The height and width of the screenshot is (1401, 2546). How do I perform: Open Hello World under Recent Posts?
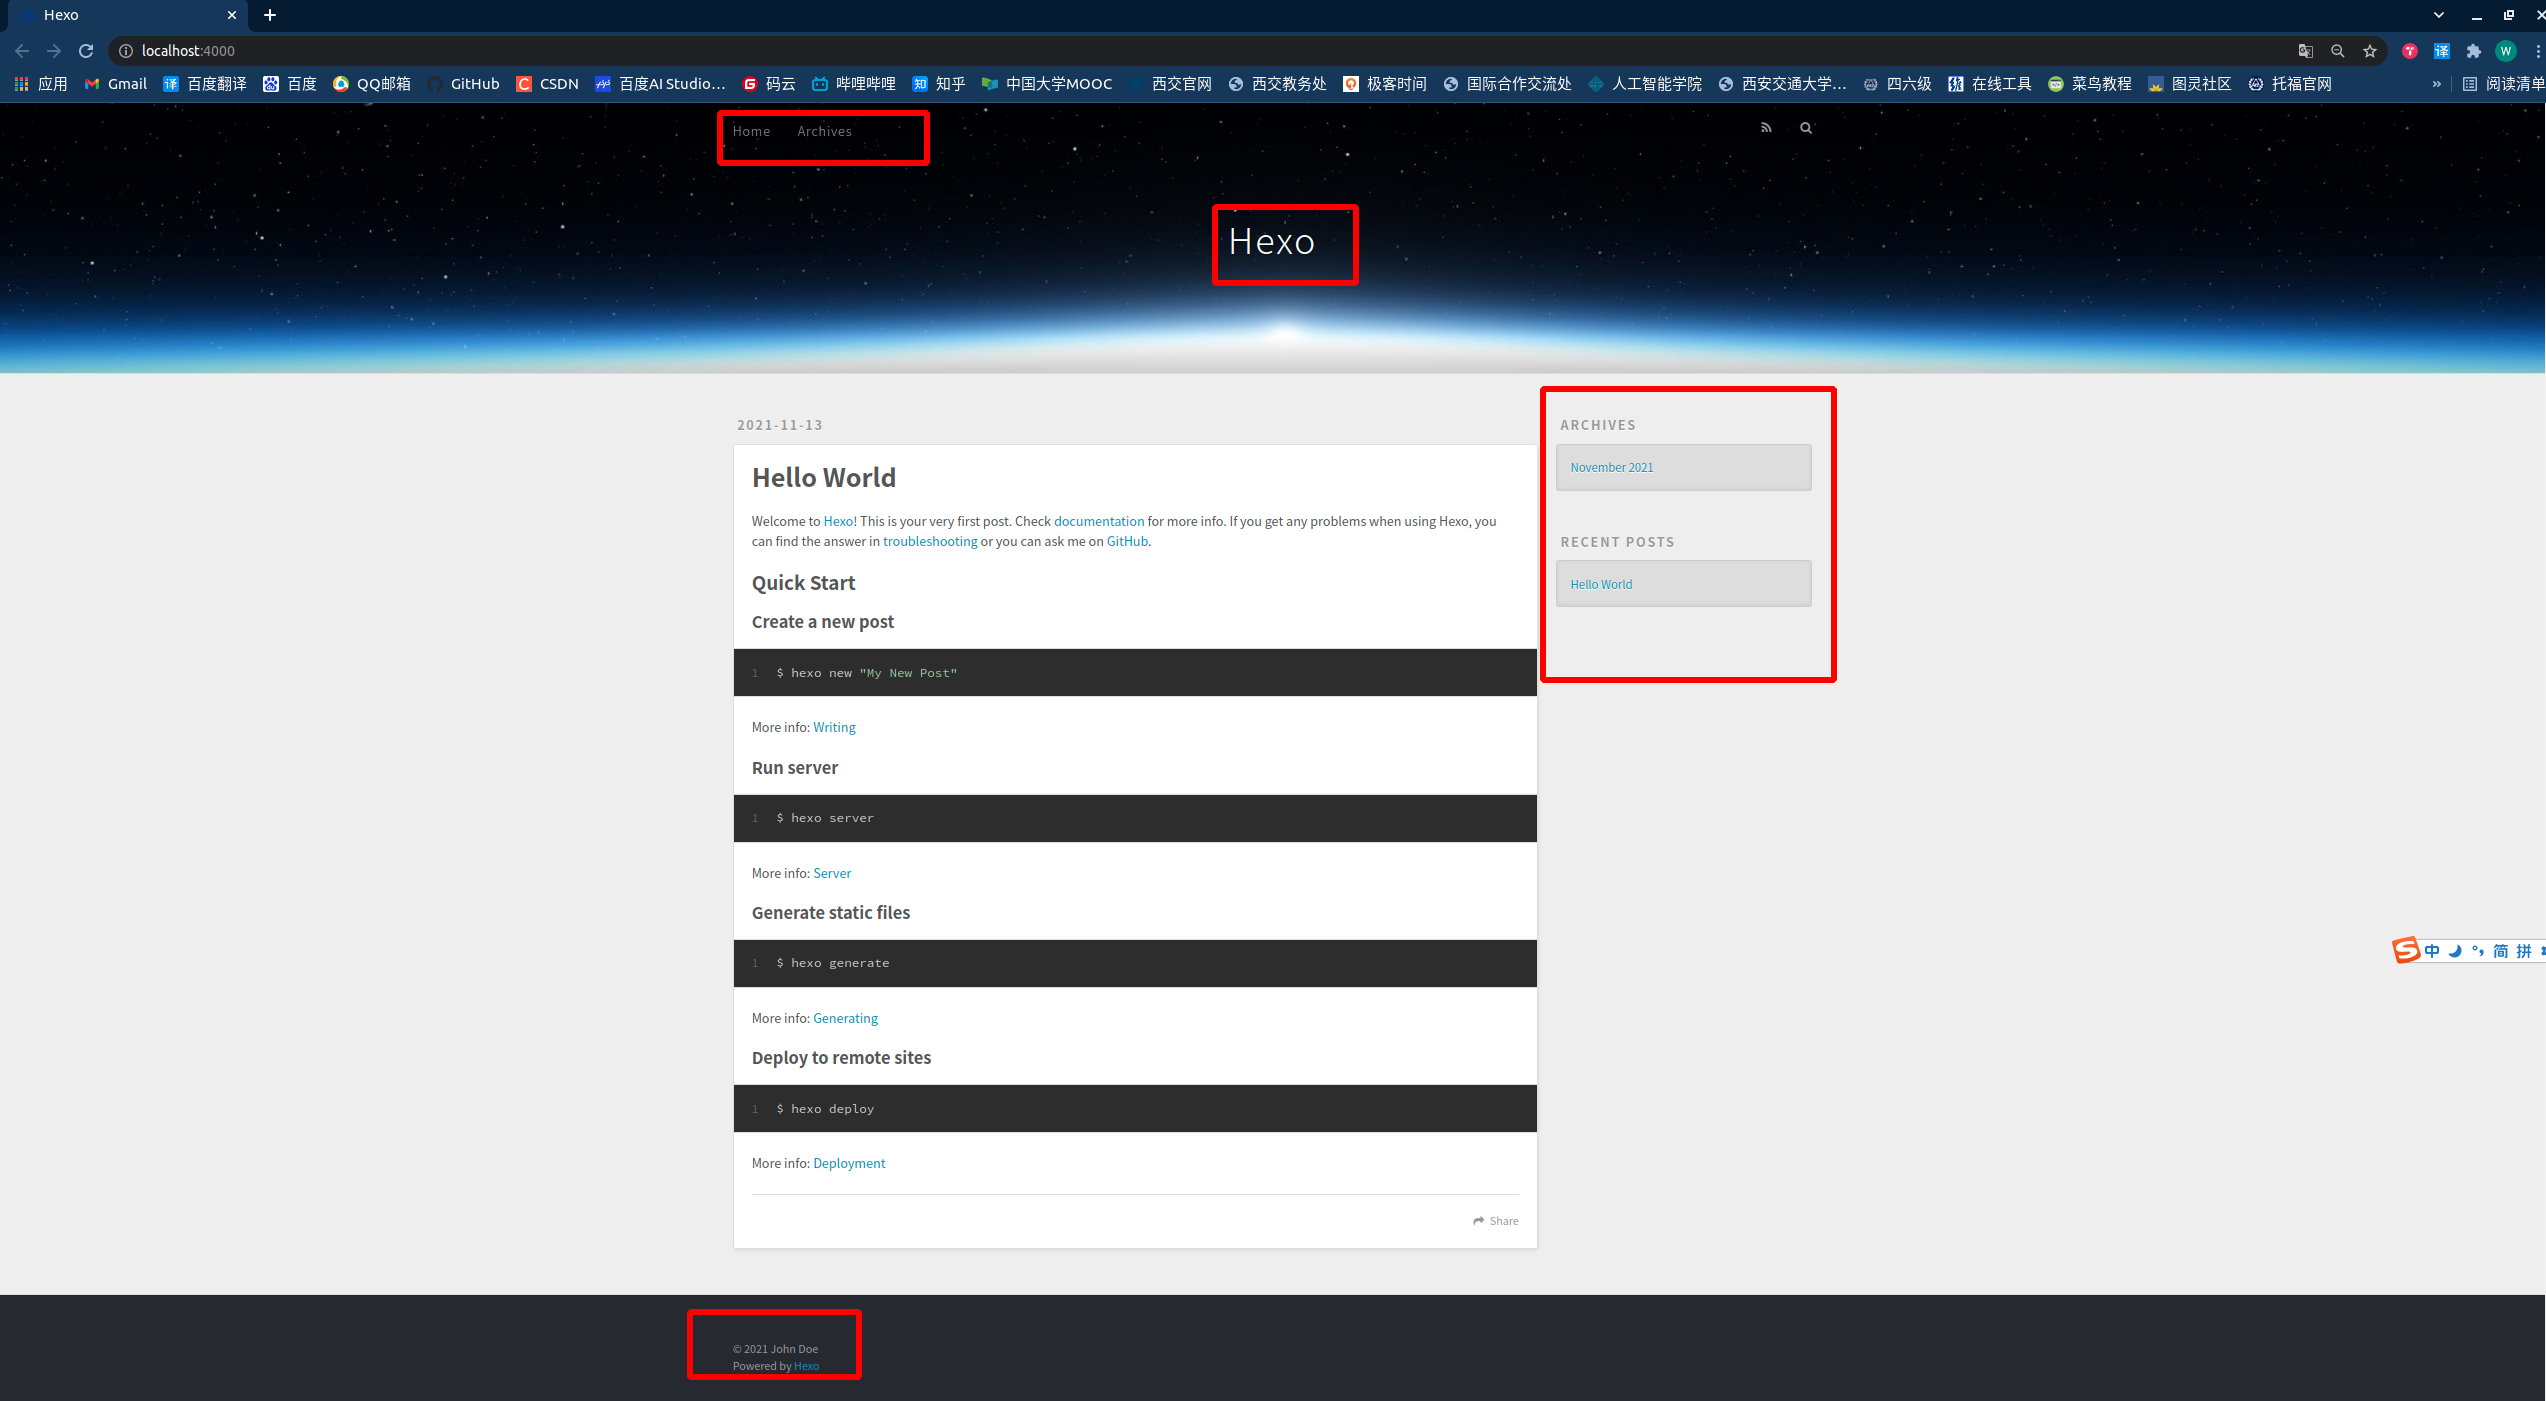point(1601,584)
